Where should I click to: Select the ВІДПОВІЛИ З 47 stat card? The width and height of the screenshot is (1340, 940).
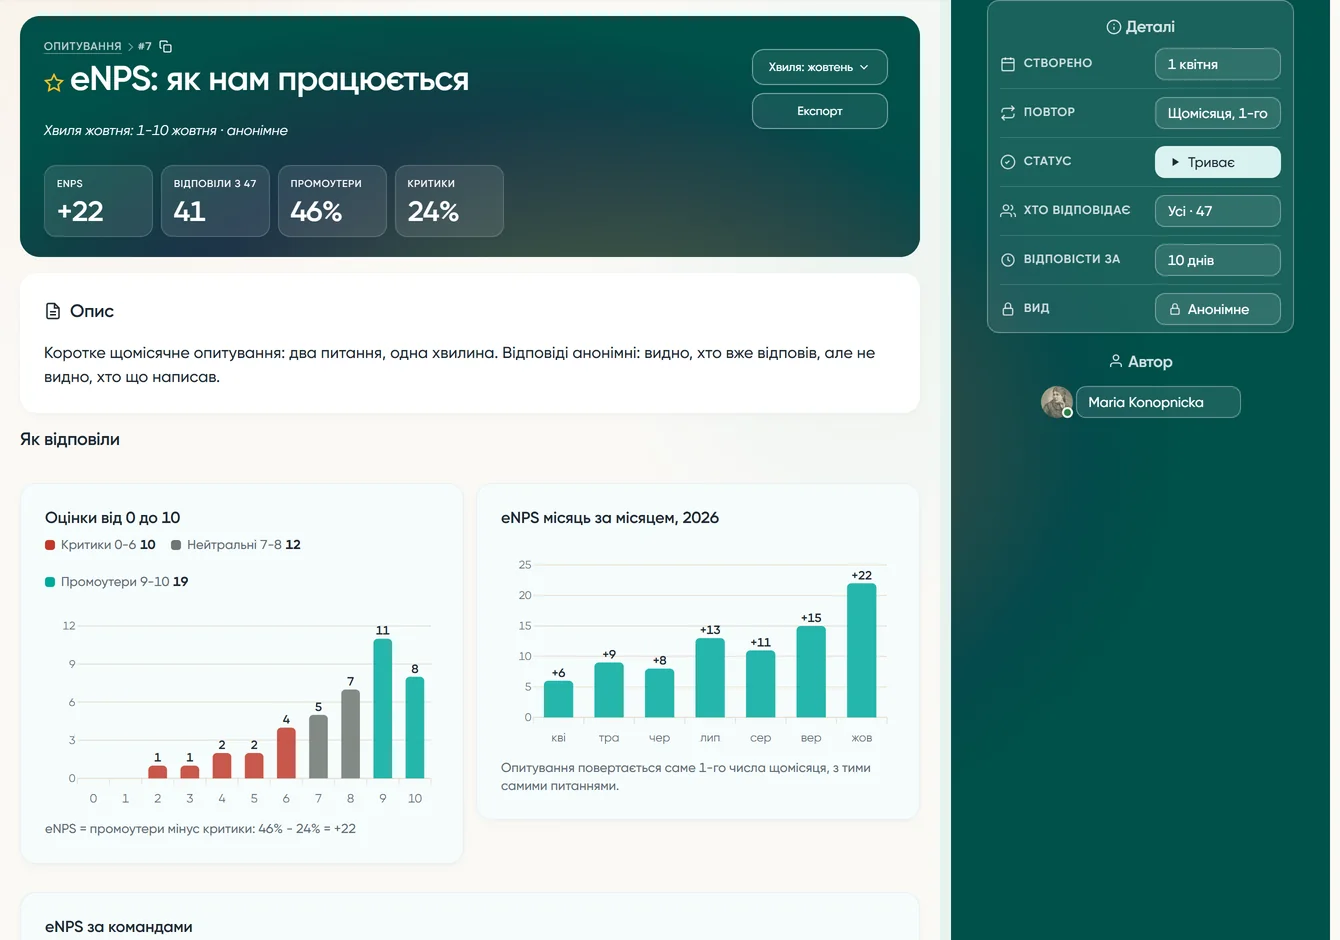[x=215, y=201]
